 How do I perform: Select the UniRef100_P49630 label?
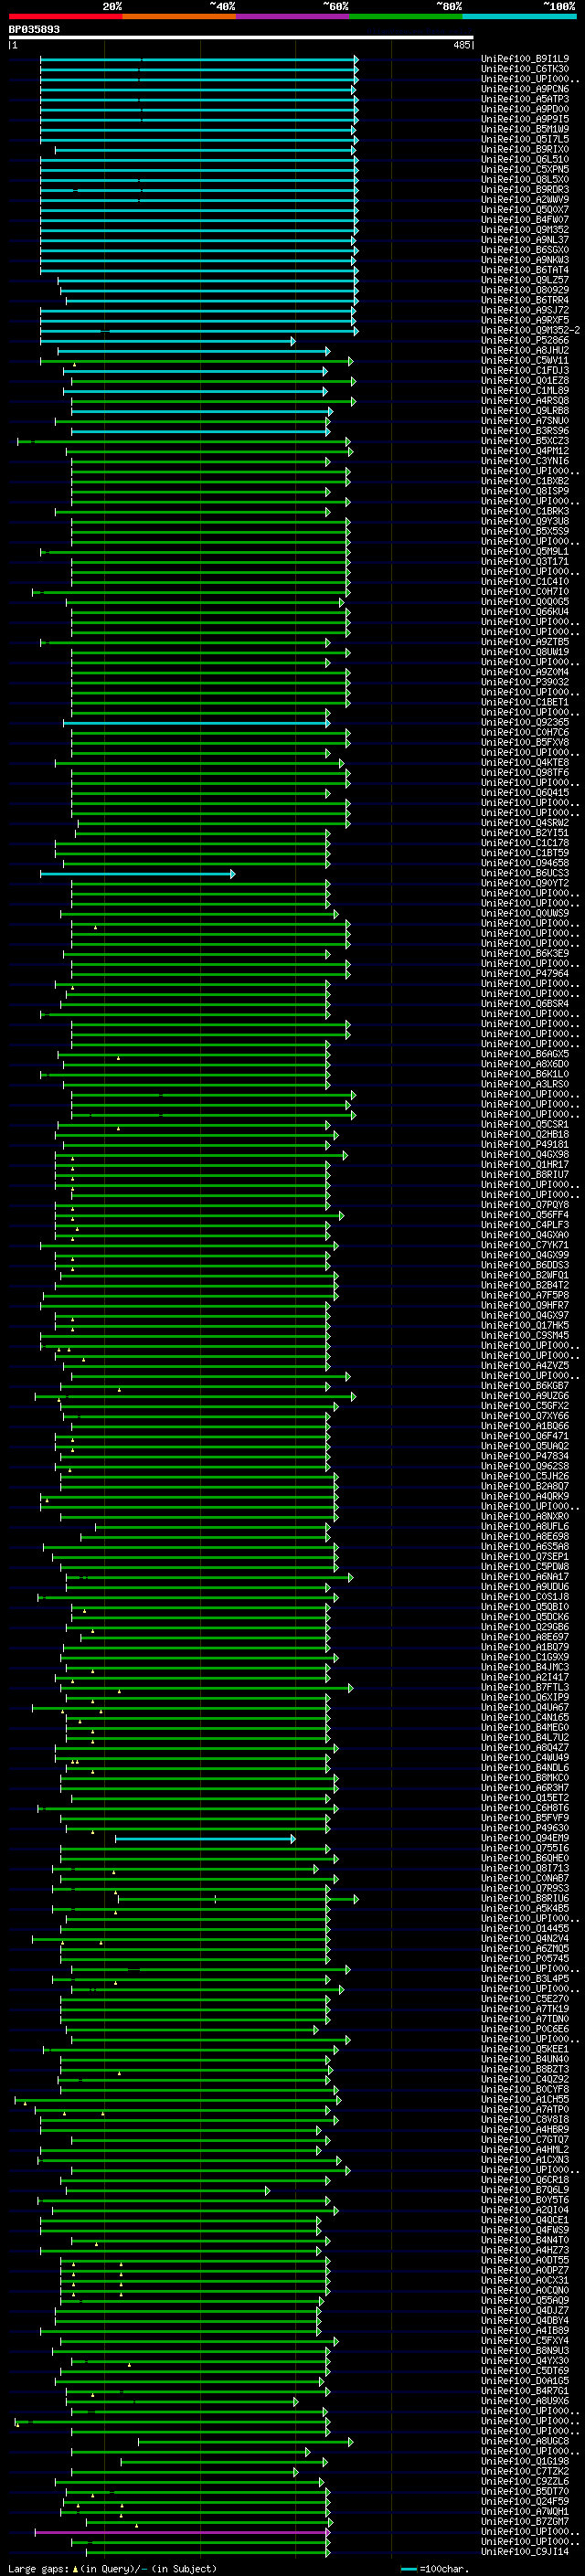[525, 1828]
